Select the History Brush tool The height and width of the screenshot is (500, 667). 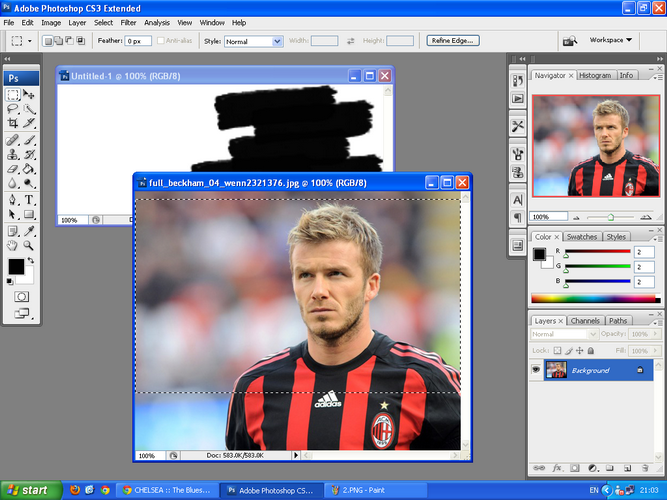(29, 154)
